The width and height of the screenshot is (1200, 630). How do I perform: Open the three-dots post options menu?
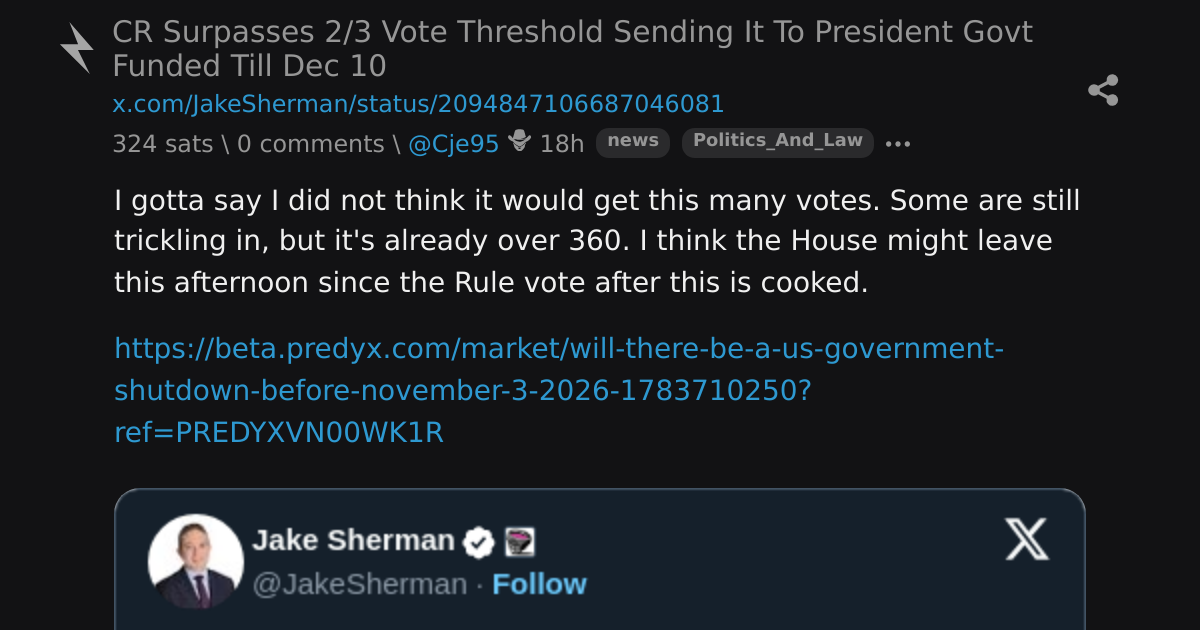[898, 144]
